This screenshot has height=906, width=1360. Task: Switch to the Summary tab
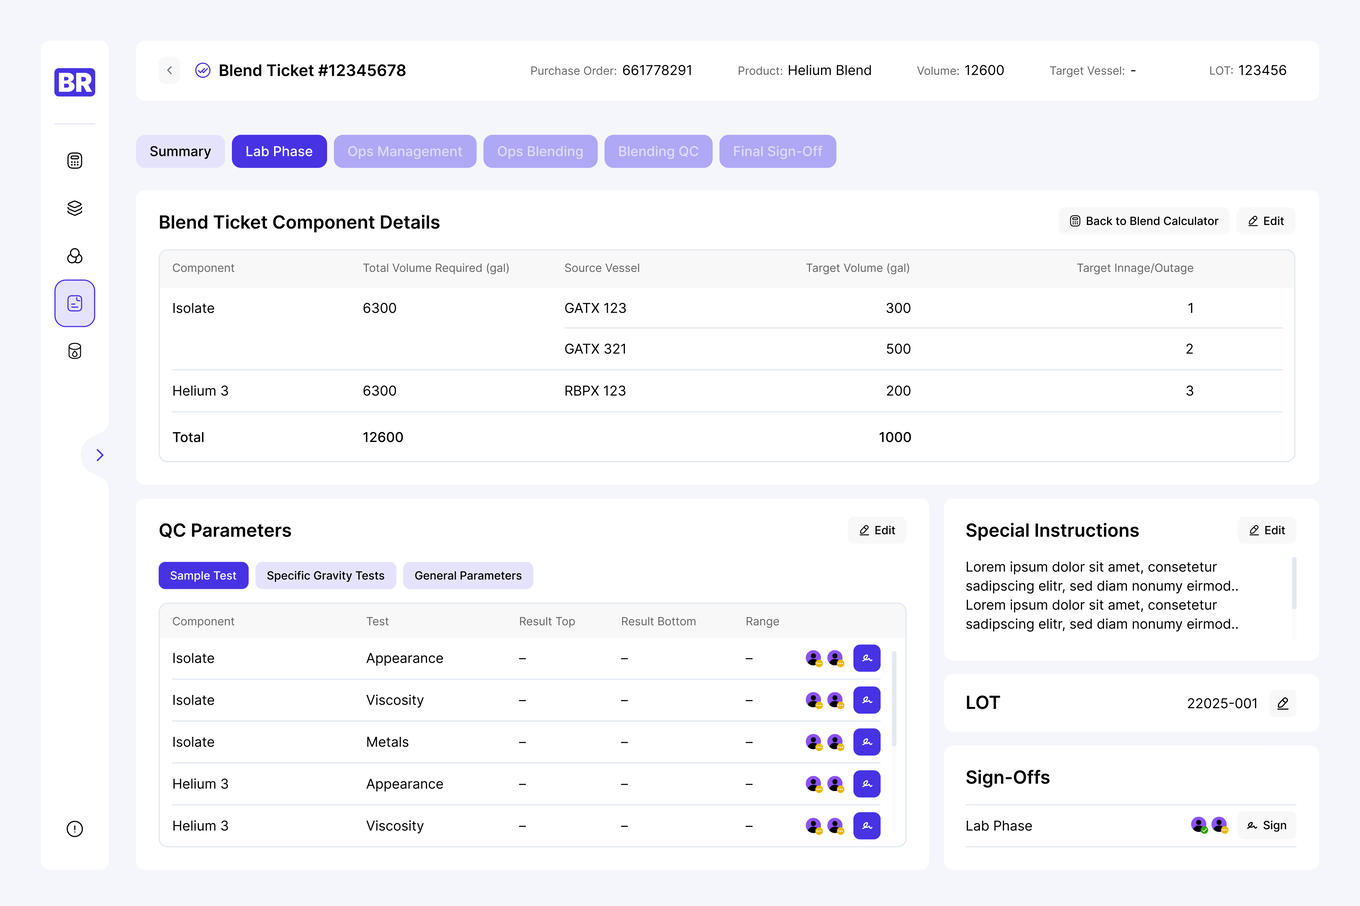click(180, 151)
